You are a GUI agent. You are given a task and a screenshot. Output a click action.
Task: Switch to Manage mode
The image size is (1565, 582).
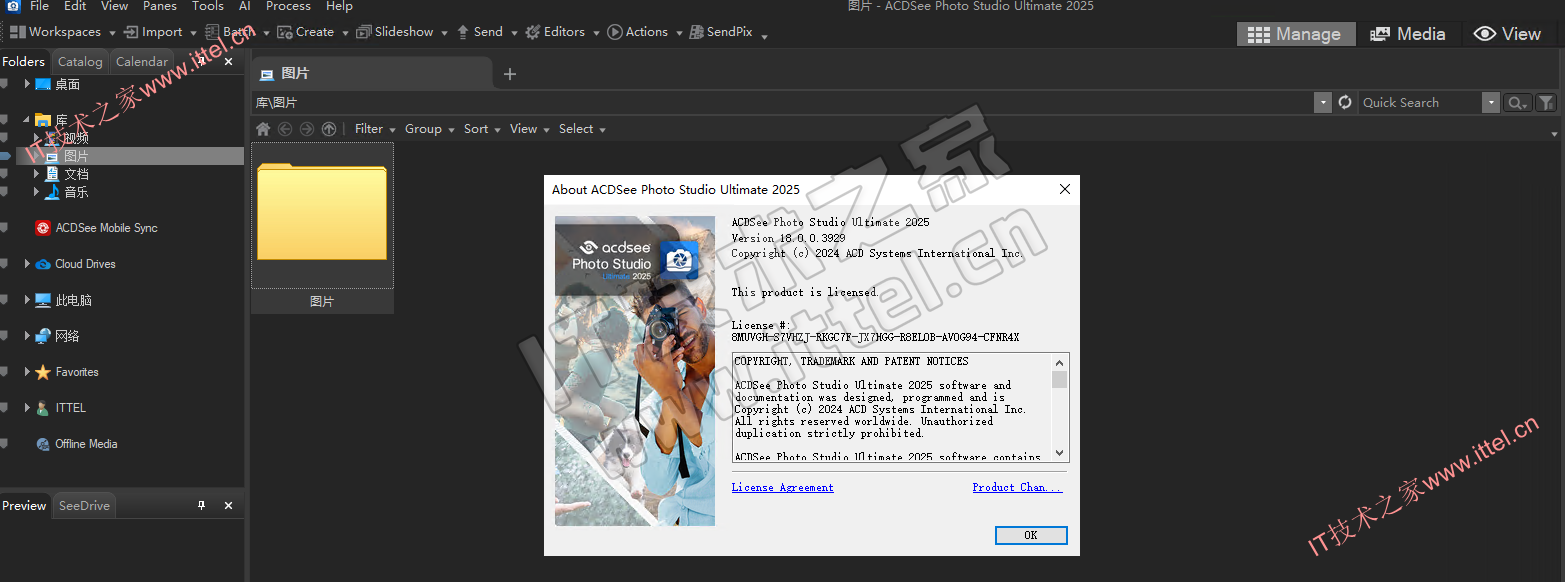pyautogui.click(x=1296, y=34)
